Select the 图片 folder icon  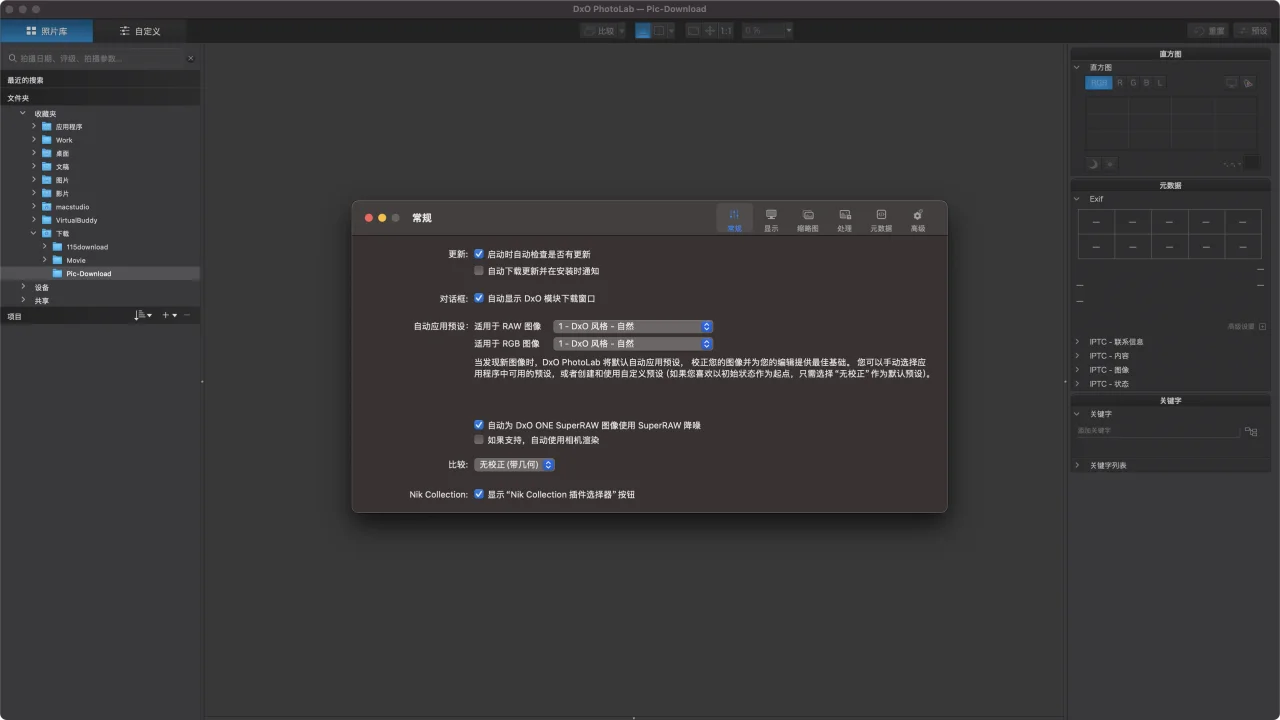point(46,180)
